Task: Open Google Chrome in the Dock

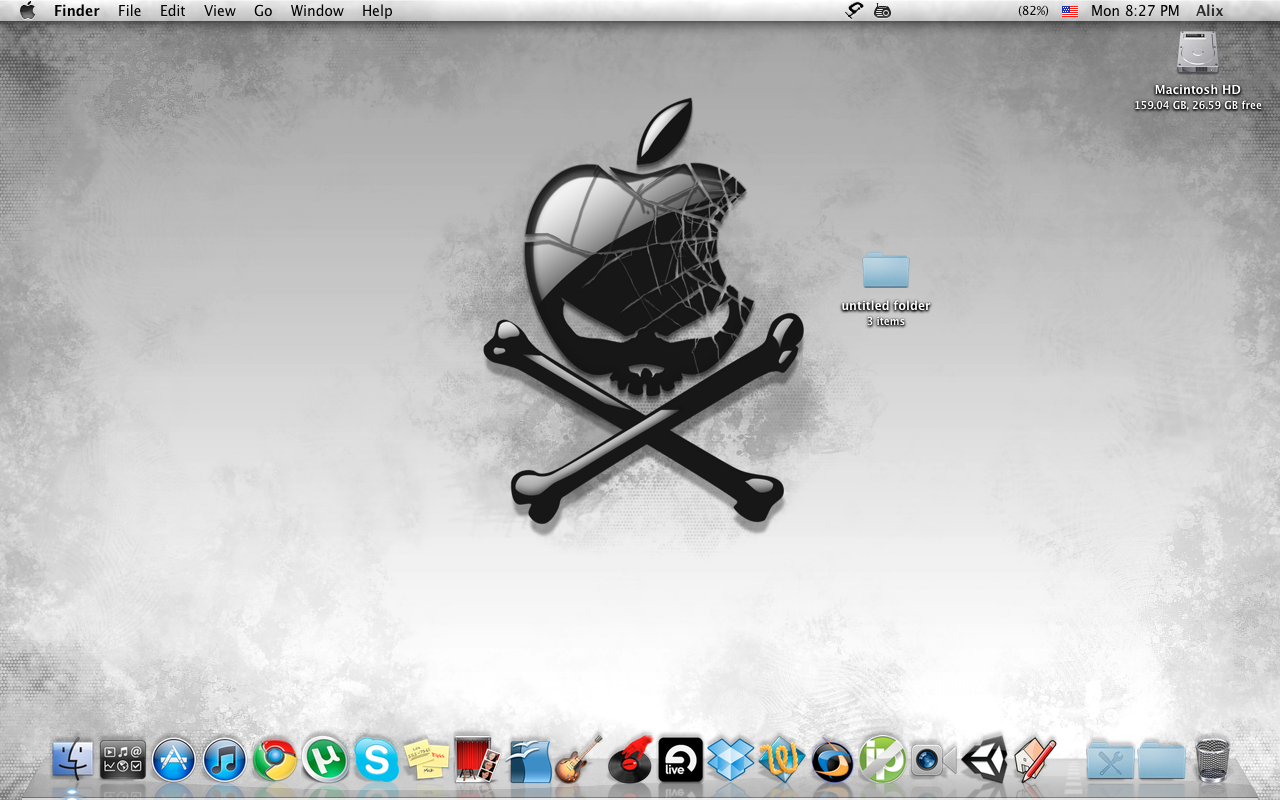Action: tap(274, 760)
